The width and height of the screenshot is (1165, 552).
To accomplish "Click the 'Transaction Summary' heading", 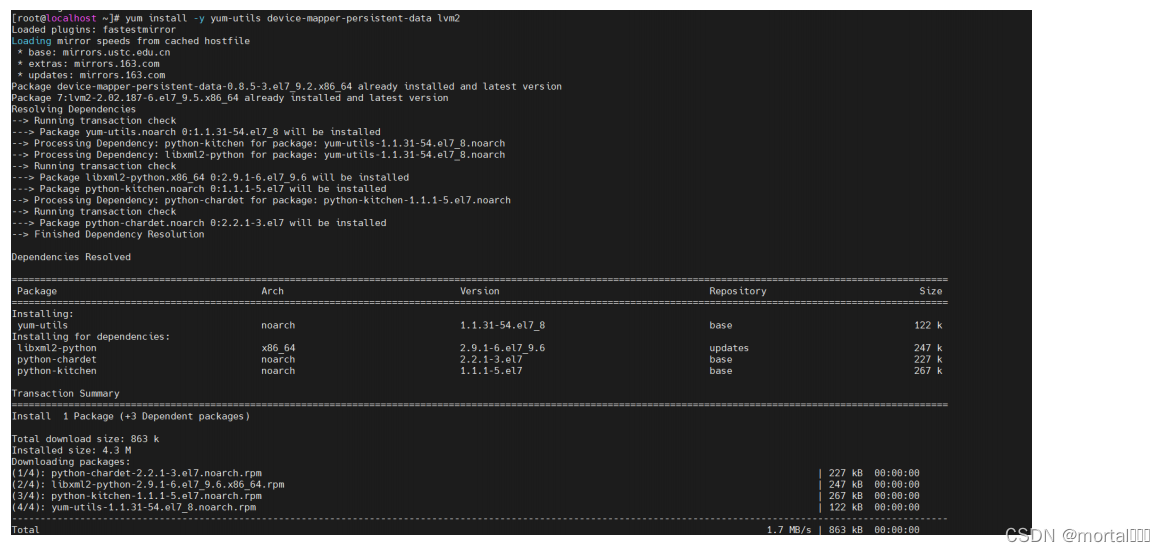I will tap(65, 393).
